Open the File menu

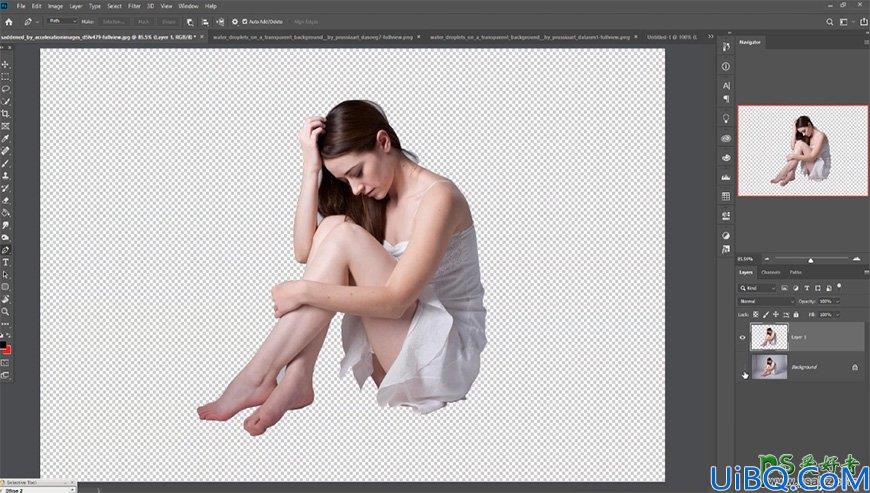[21, 6]
